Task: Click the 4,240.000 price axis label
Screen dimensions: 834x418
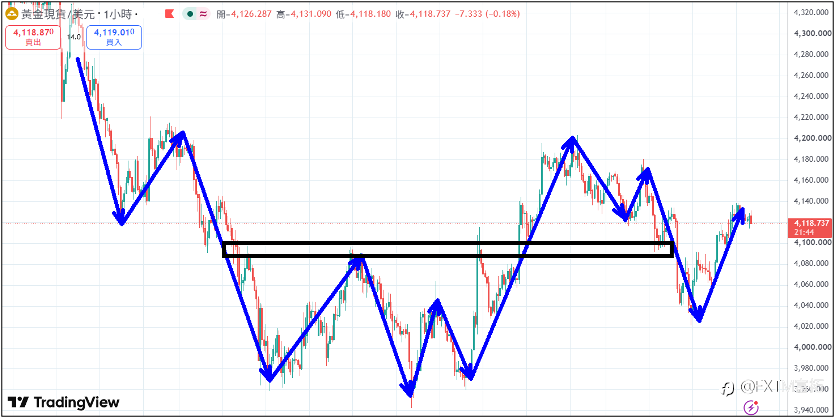Action: (x=810, y=96)
